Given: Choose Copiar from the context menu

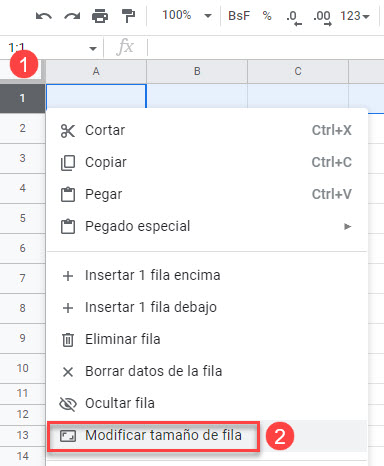Looking at the screenshot, I should [207, 162].
